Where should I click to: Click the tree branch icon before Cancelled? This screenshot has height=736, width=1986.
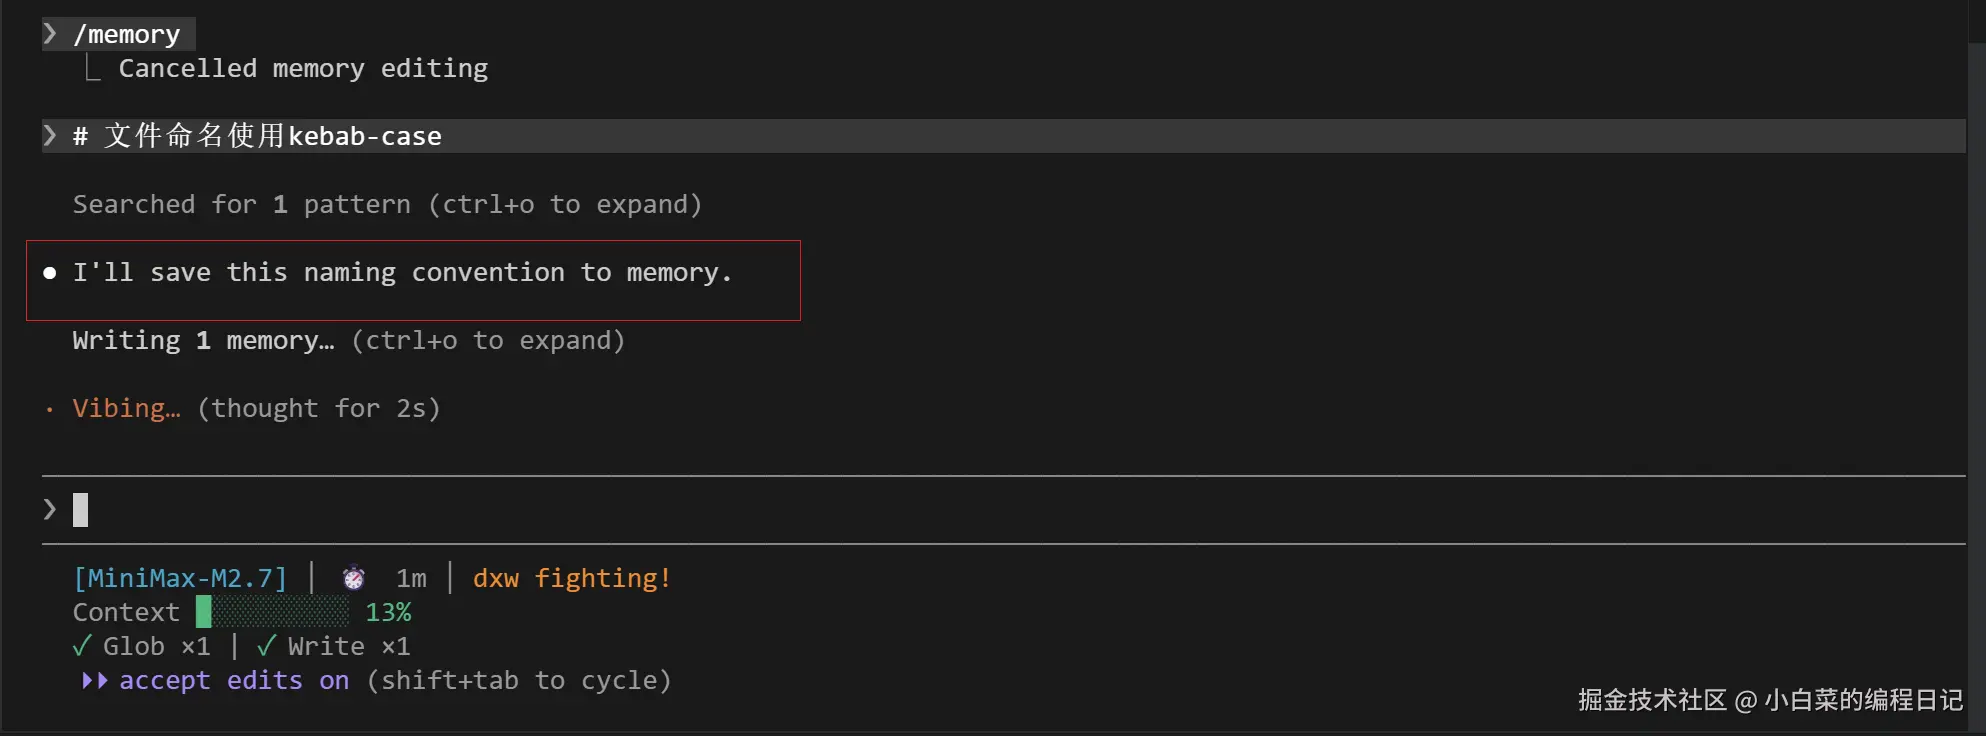93,68
